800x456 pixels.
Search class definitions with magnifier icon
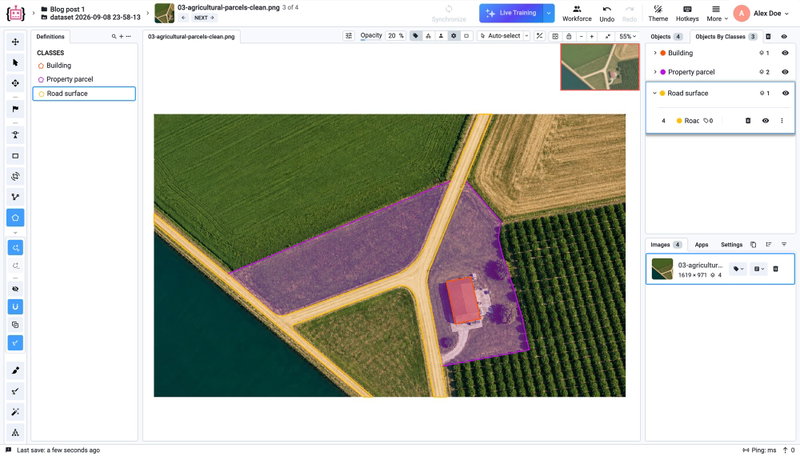(x=114, y=37)
